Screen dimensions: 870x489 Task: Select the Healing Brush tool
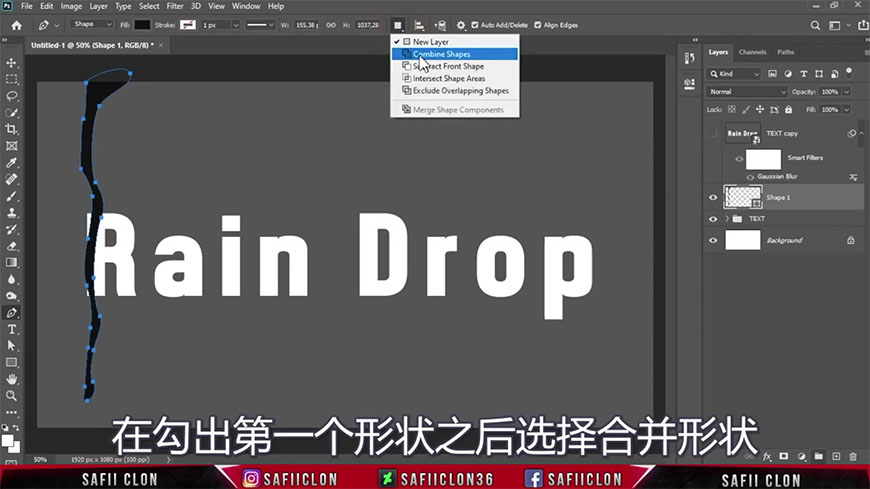(x=11, y=179)
